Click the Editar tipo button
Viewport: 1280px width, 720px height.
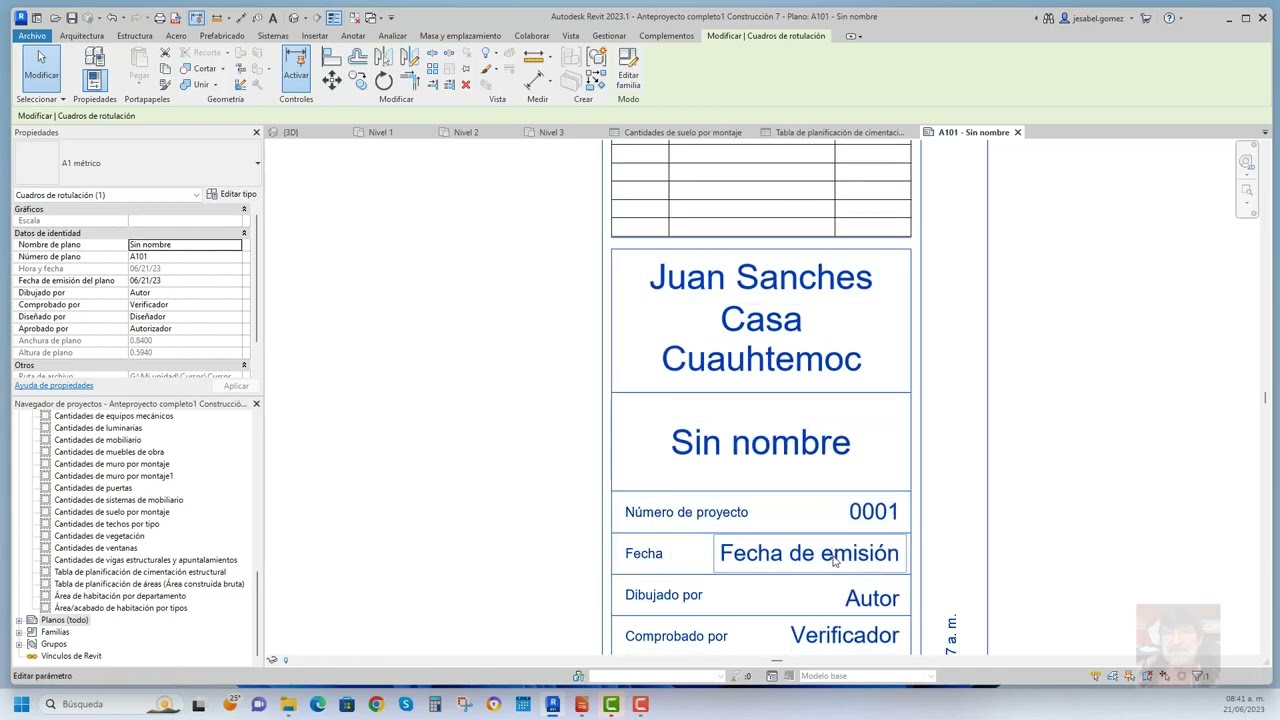point(231,194)
